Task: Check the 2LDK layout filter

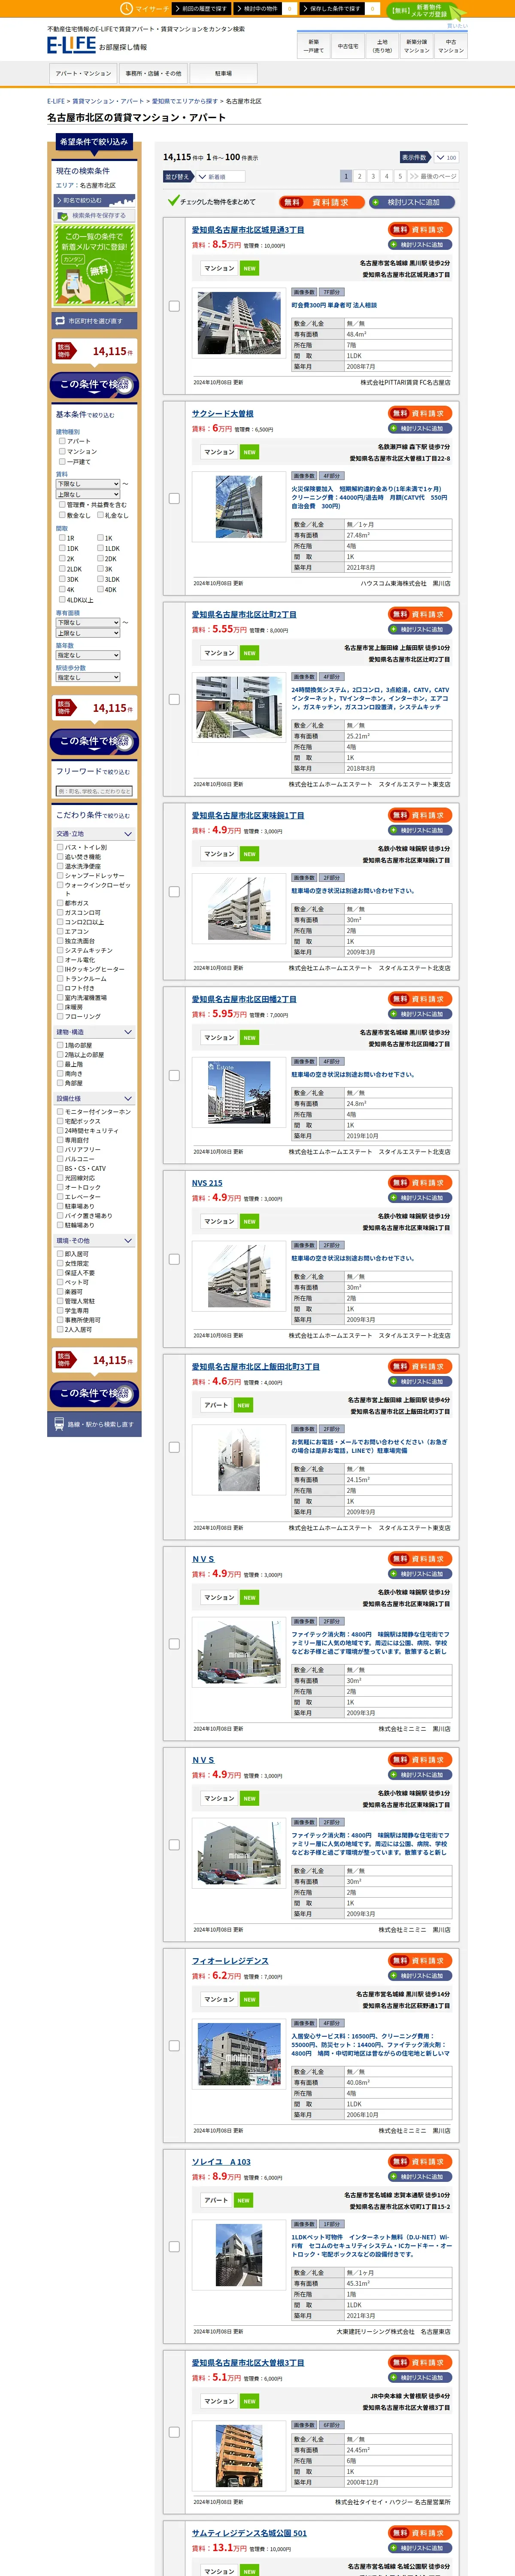Action: [x=62, y=569]
